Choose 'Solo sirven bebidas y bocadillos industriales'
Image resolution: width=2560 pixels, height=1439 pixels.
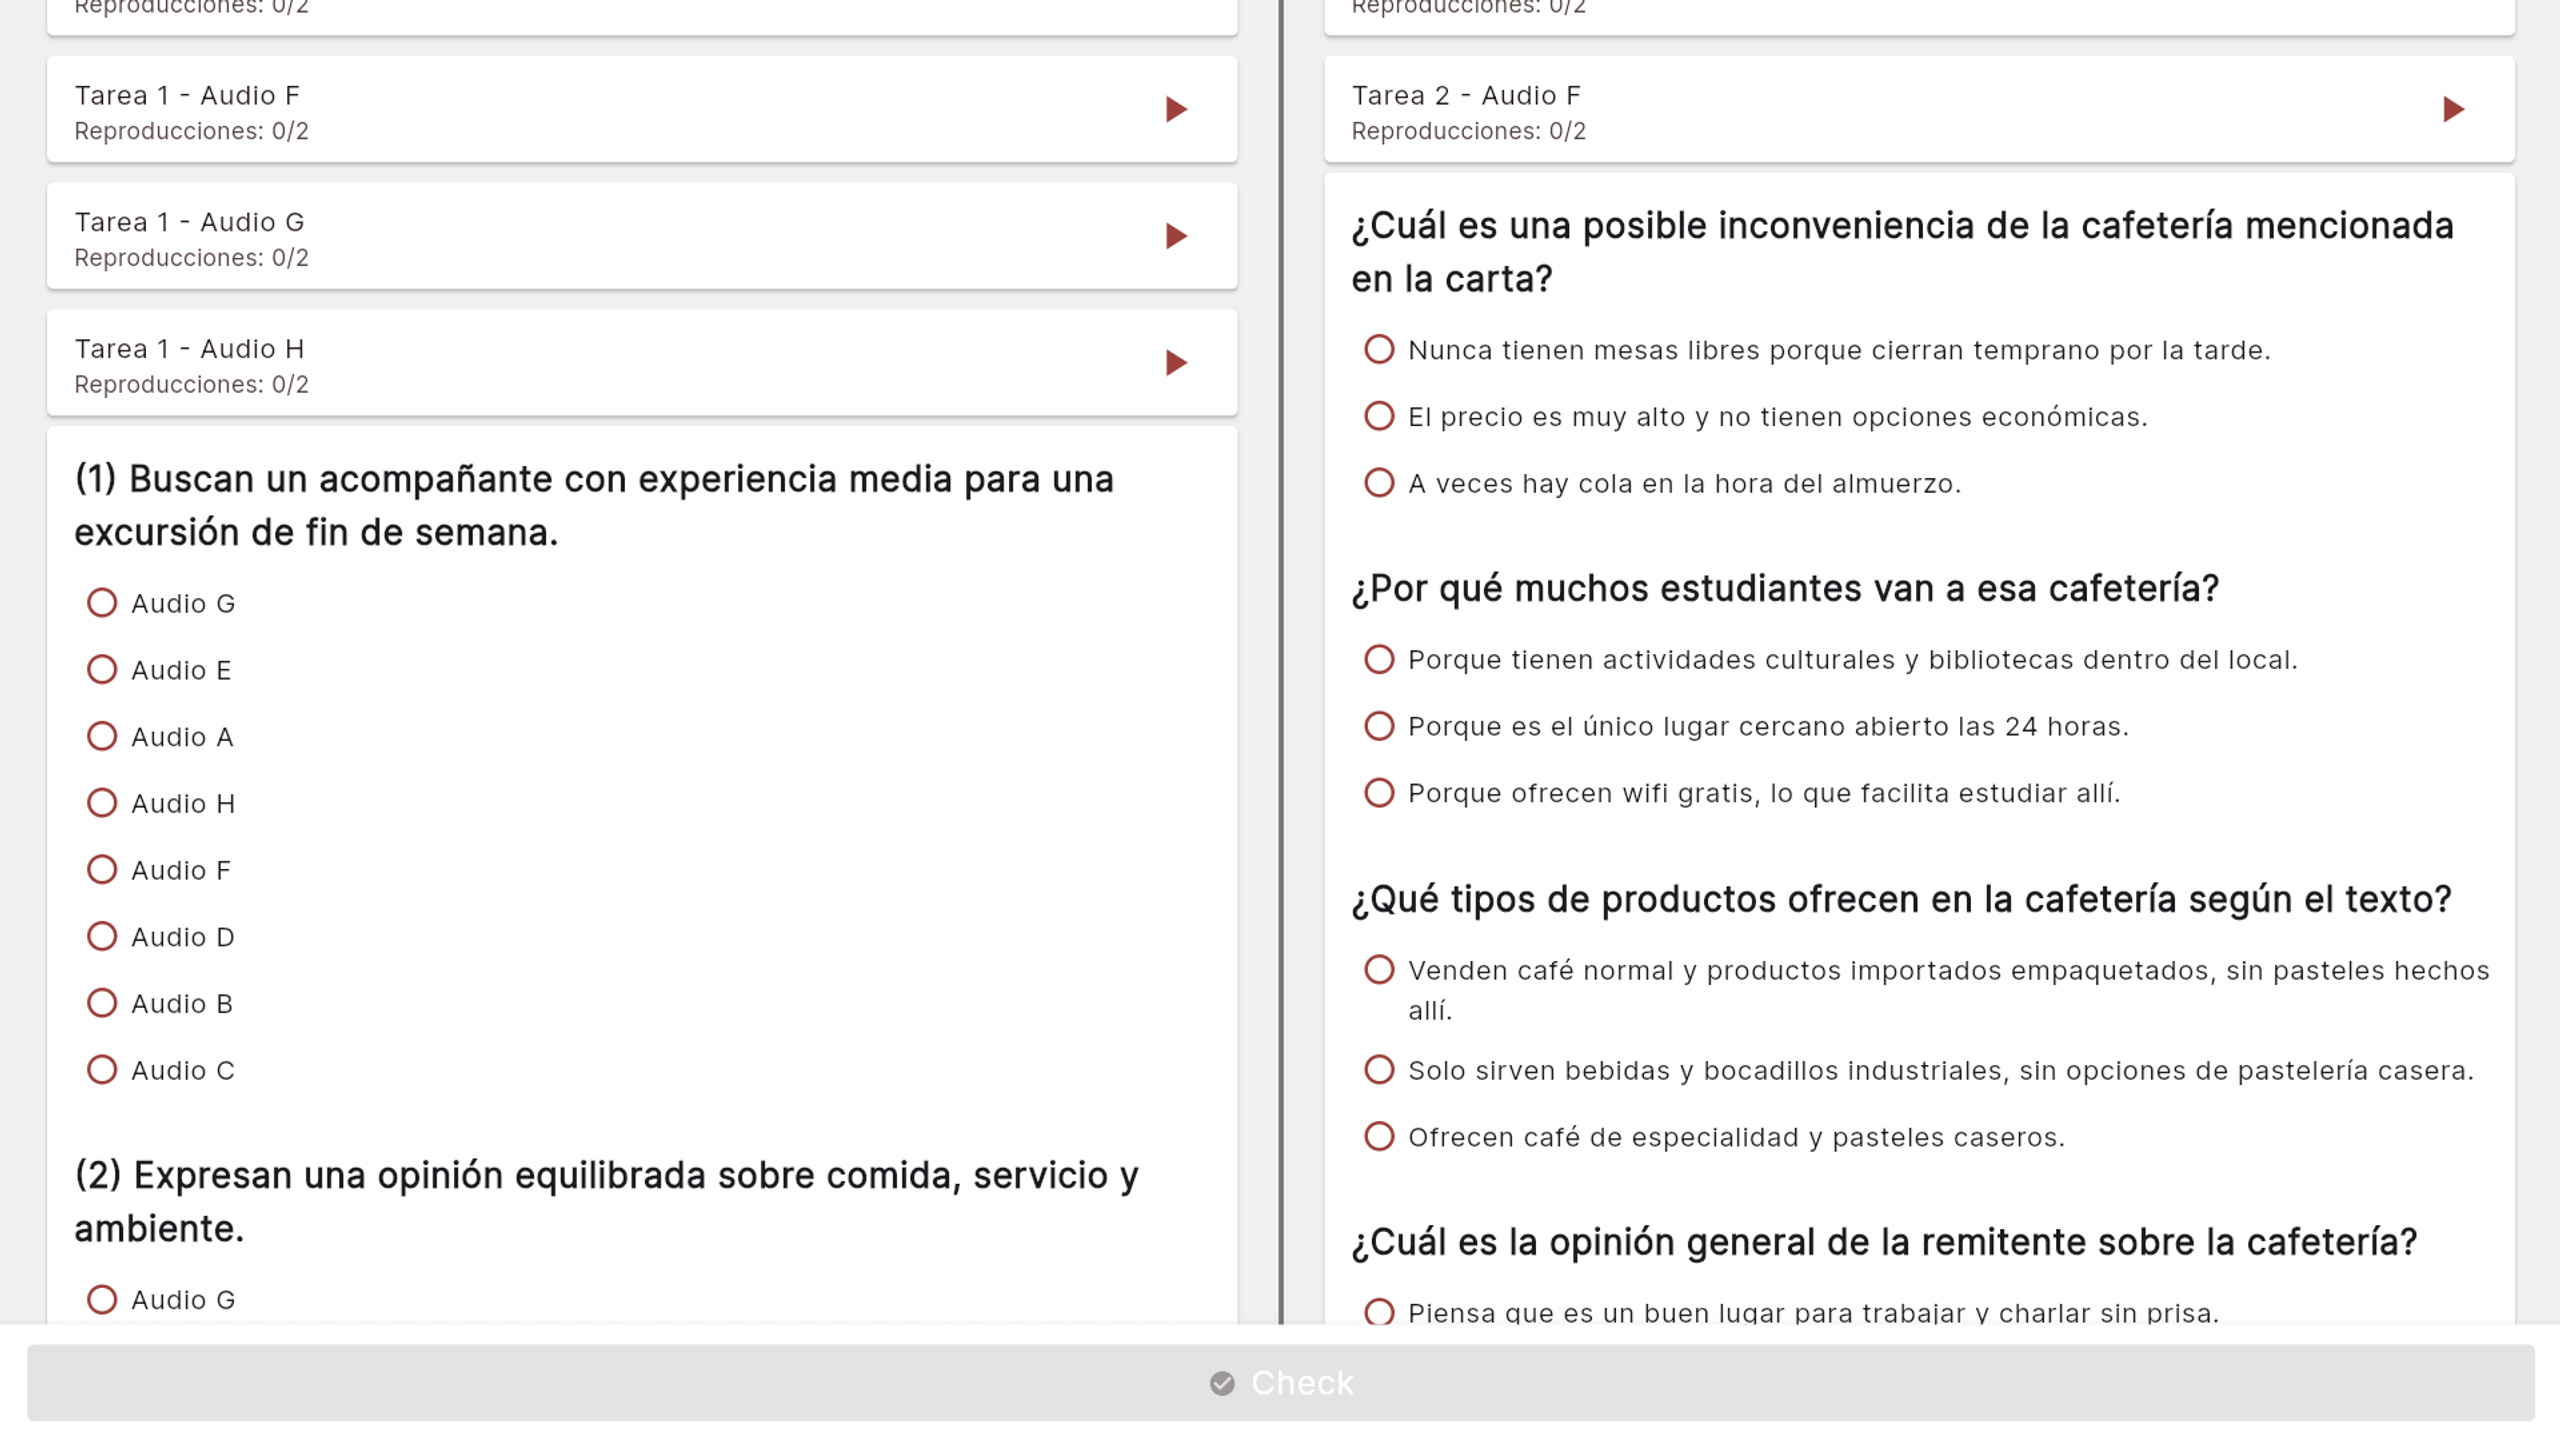[x=1379, y=1070]
